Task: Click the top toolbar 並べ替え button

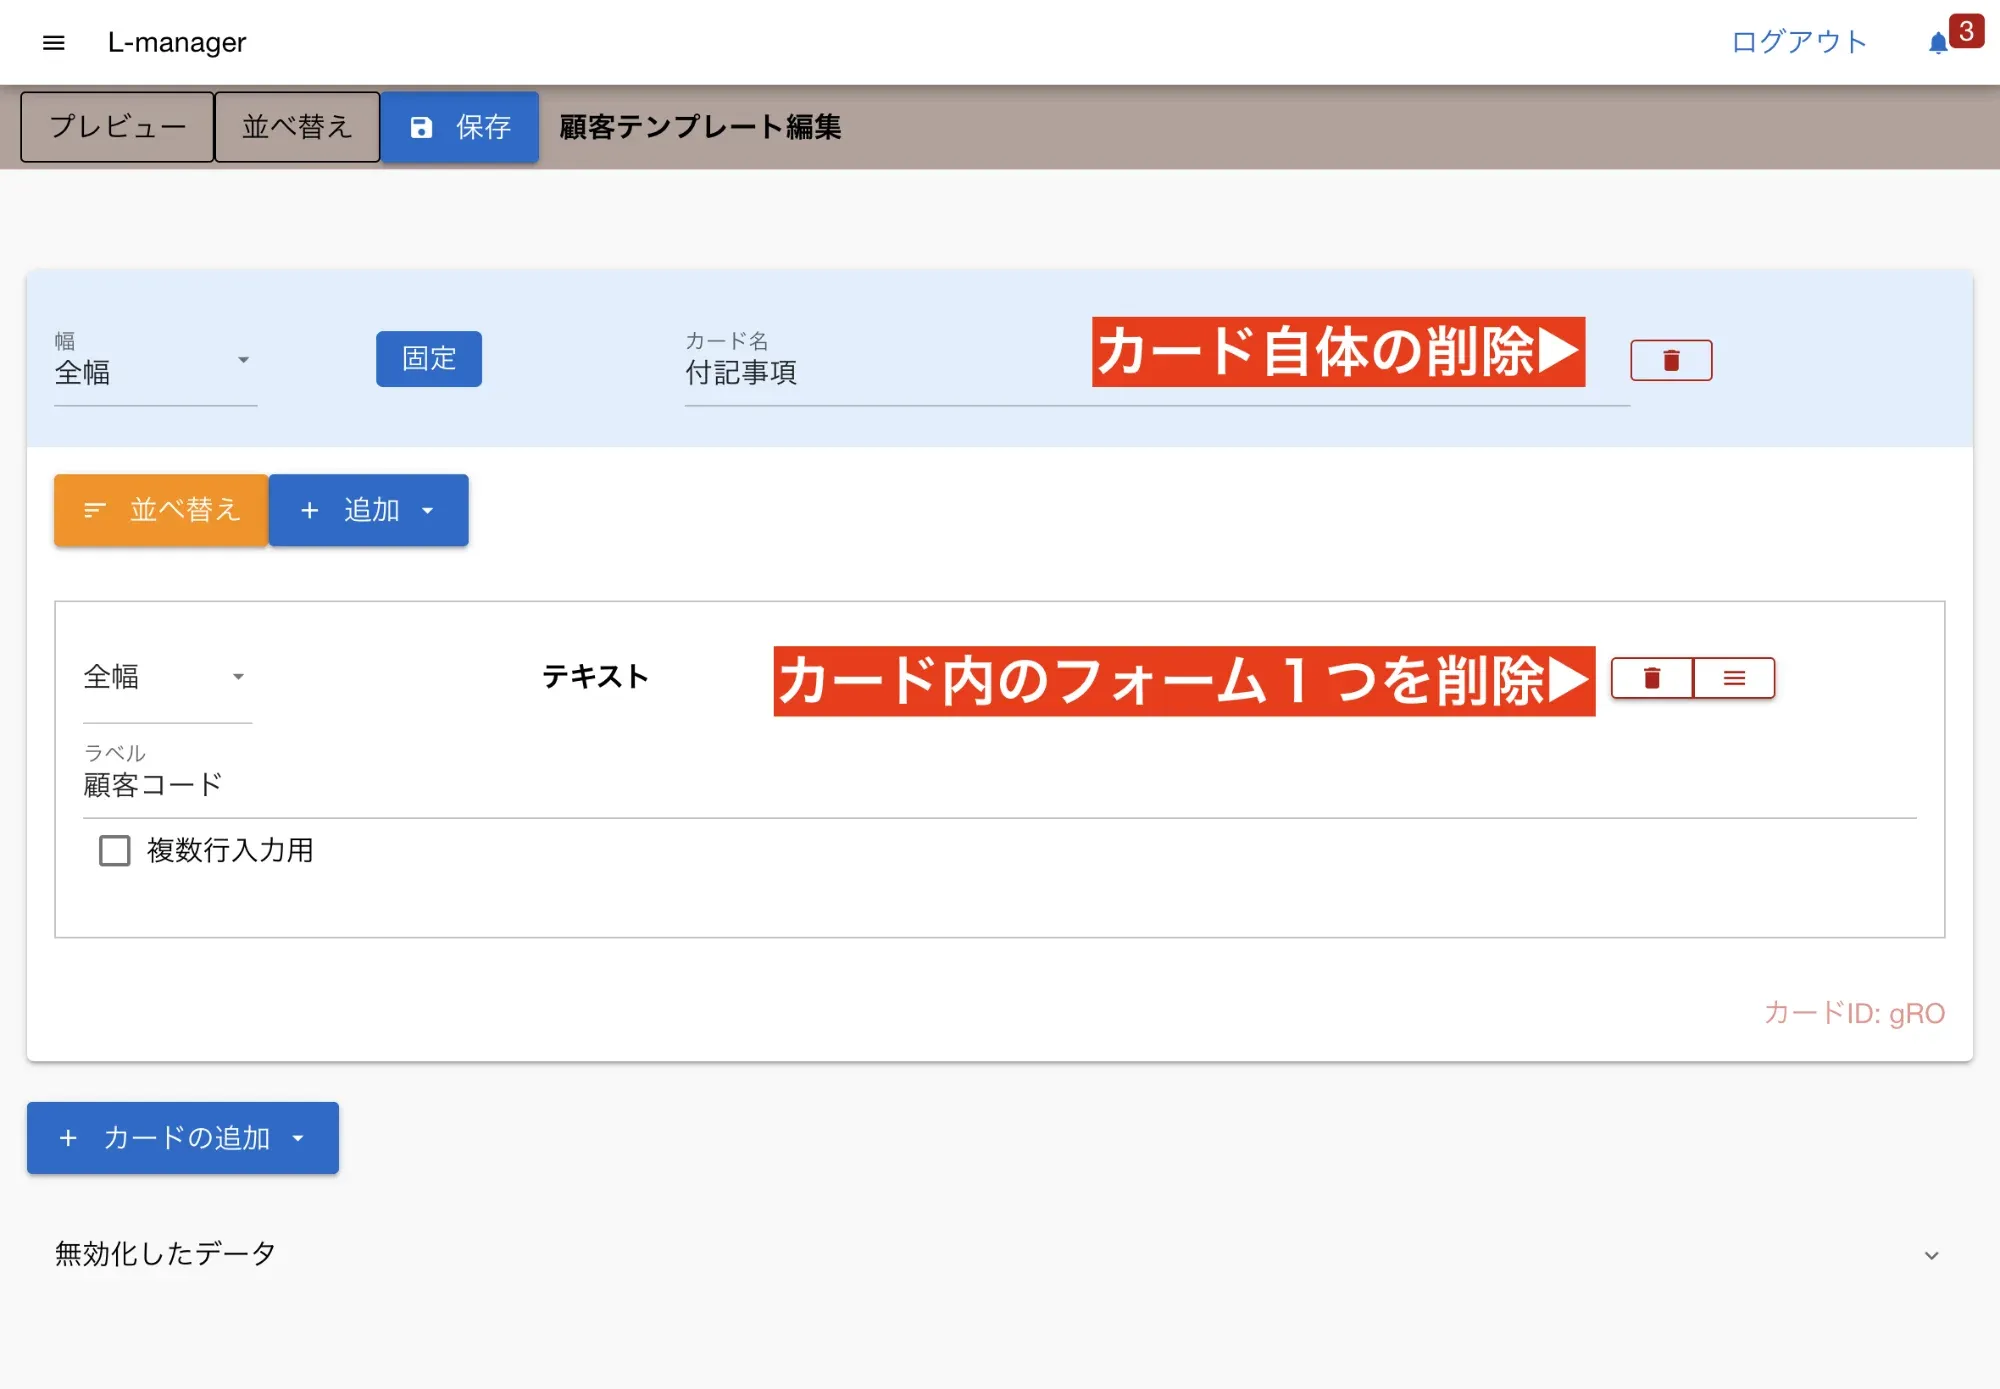Action: (297, 127)
